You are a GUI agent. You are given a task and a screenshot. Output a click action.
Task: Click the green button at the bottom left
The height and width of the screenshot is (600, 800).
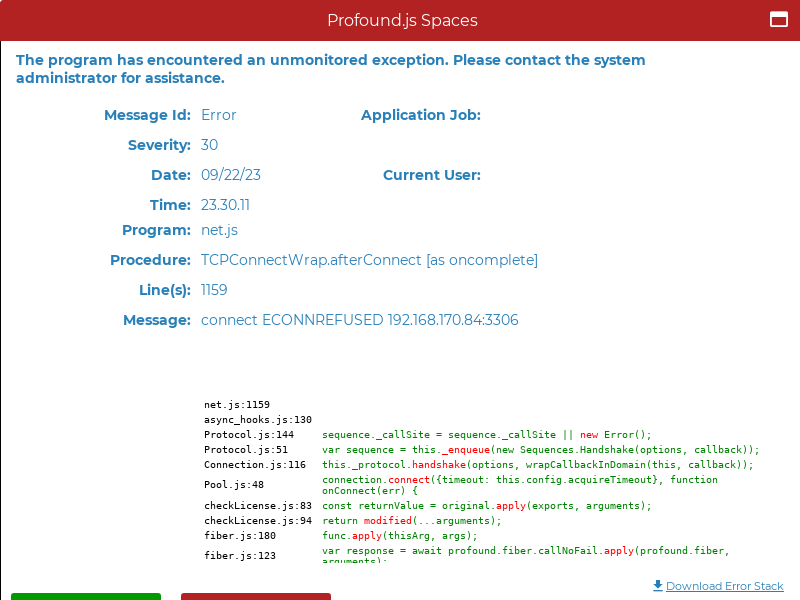point(86,596)
